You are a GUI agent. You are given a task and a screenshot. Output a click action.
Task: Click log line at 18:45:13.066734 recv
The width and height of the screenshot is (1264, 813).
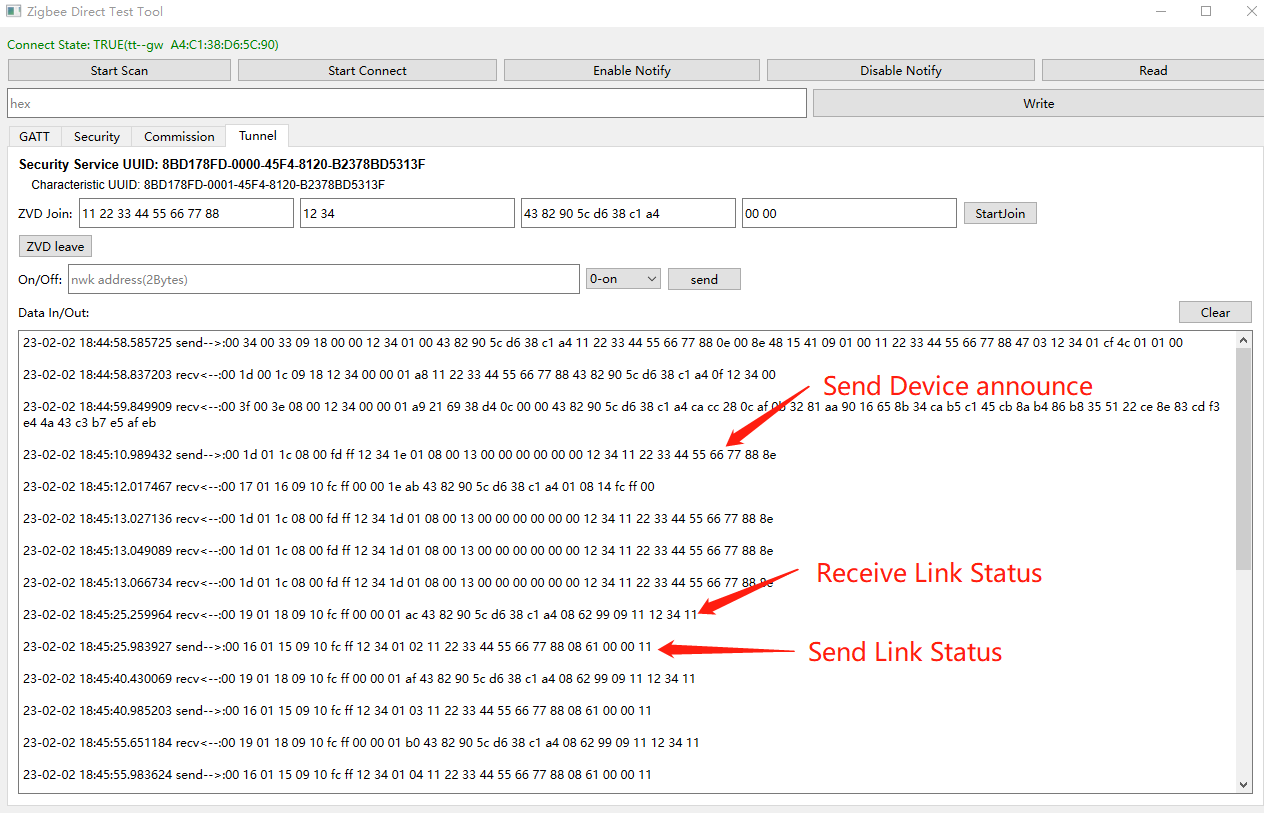click(x=398, y=582)
